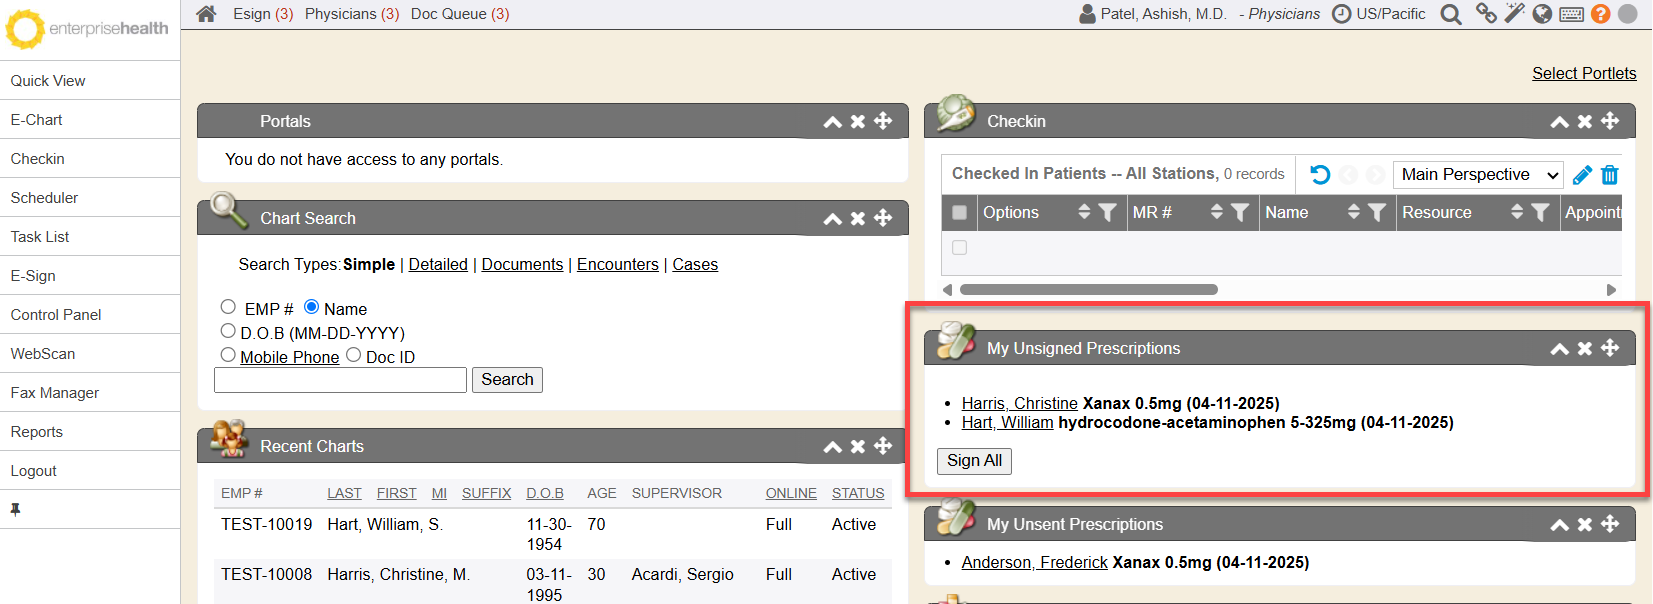Open the Select Portlets link
This screenshot has height=604, width=1653.
pyautogui.click(x=1584, y=73)
